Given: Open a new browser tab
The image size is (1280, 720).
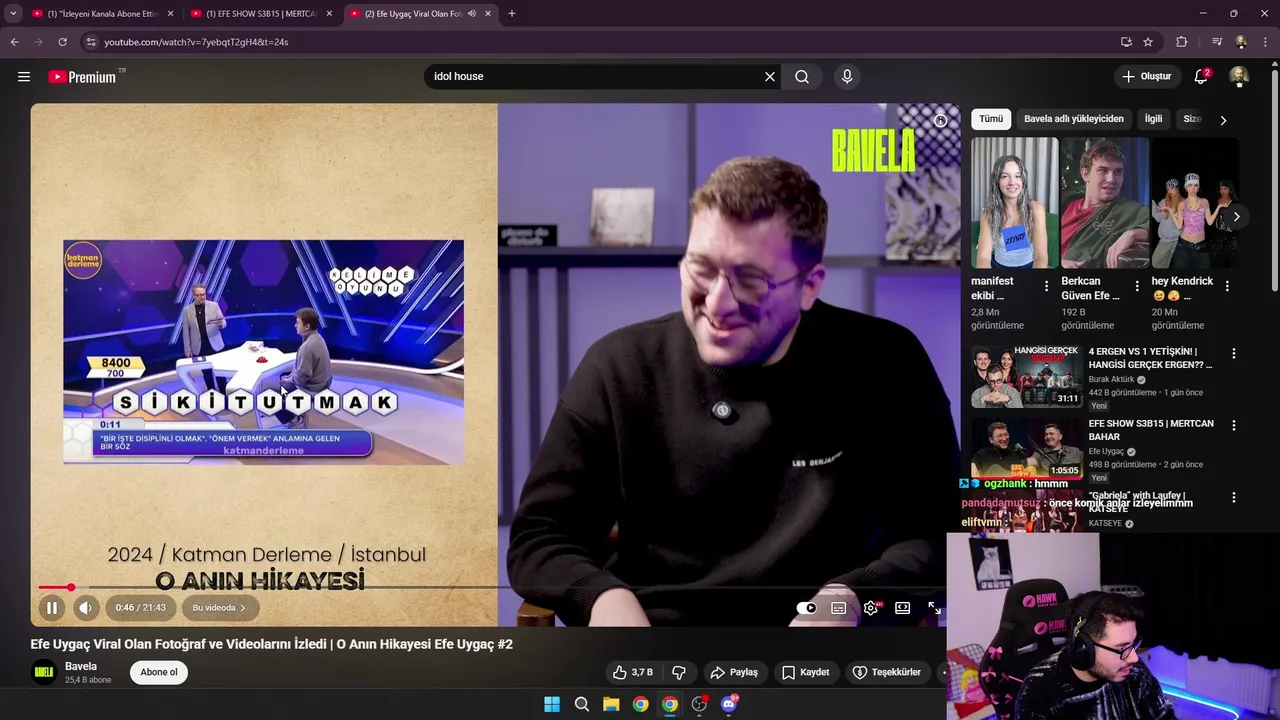Looking at the screenshot, I should click(512, 14).
